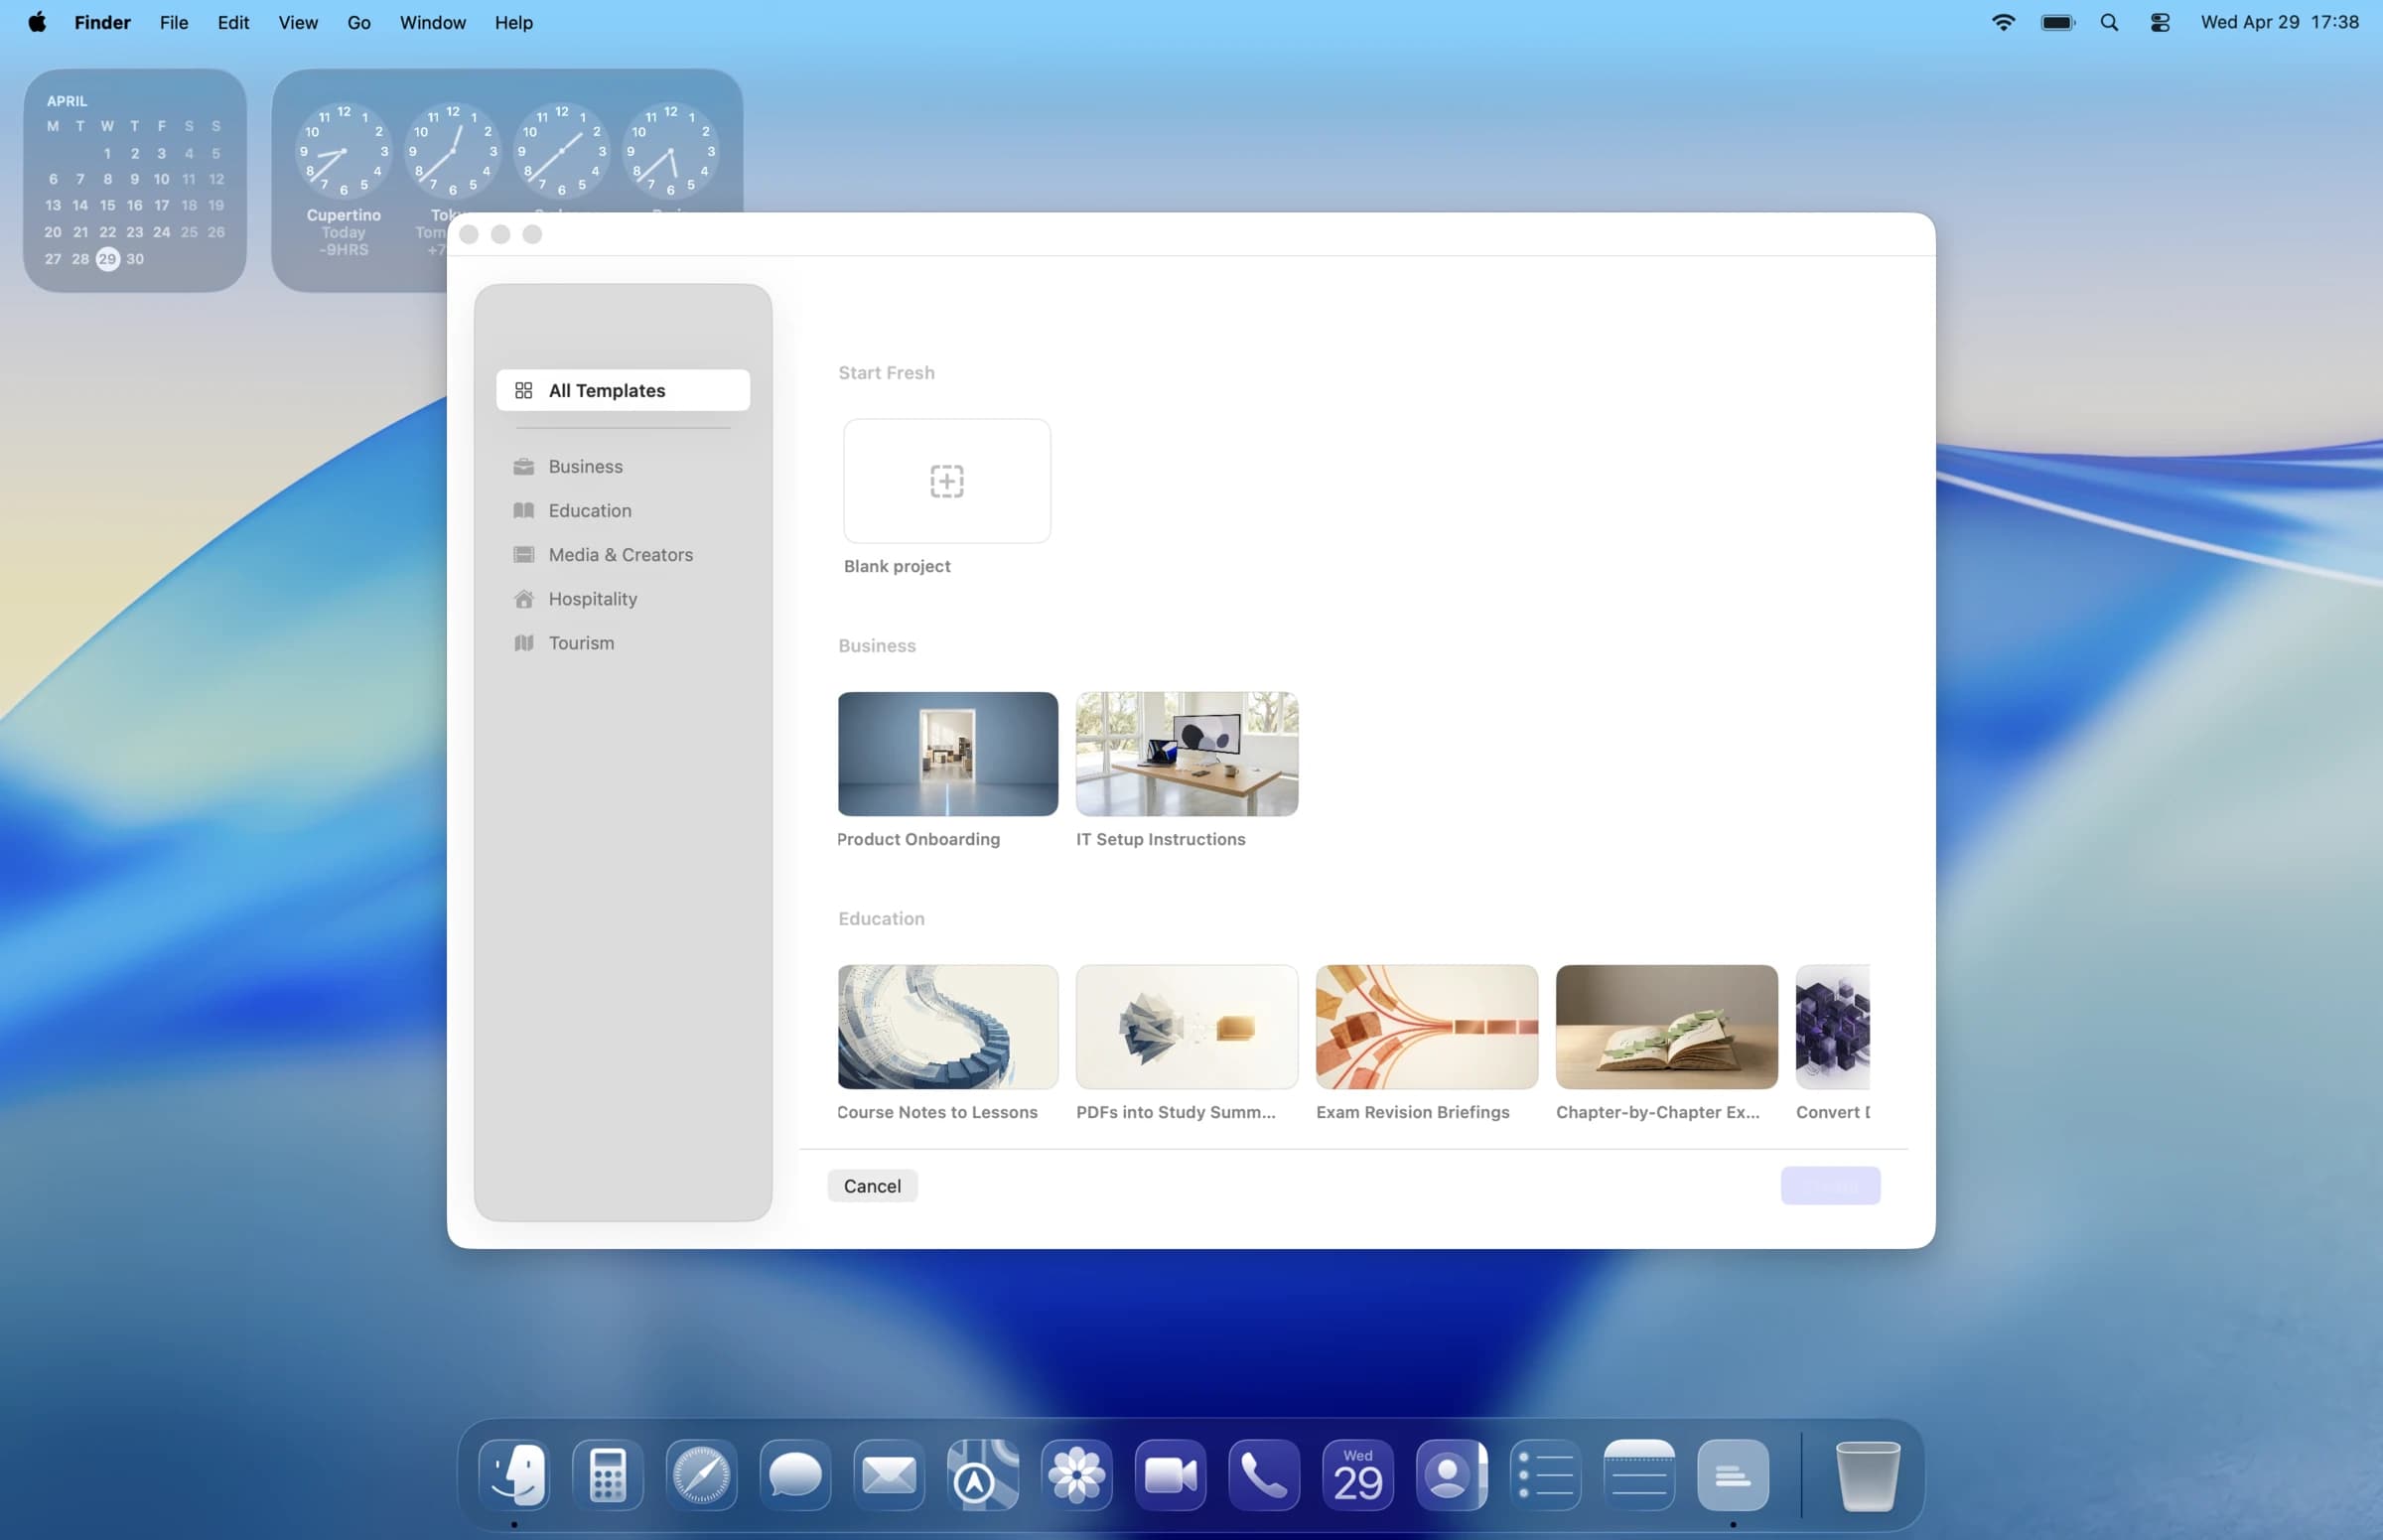Screen dimensions: 2383x1540
Task: Click the date and time in menu bar
Action: click(2279, 22)
